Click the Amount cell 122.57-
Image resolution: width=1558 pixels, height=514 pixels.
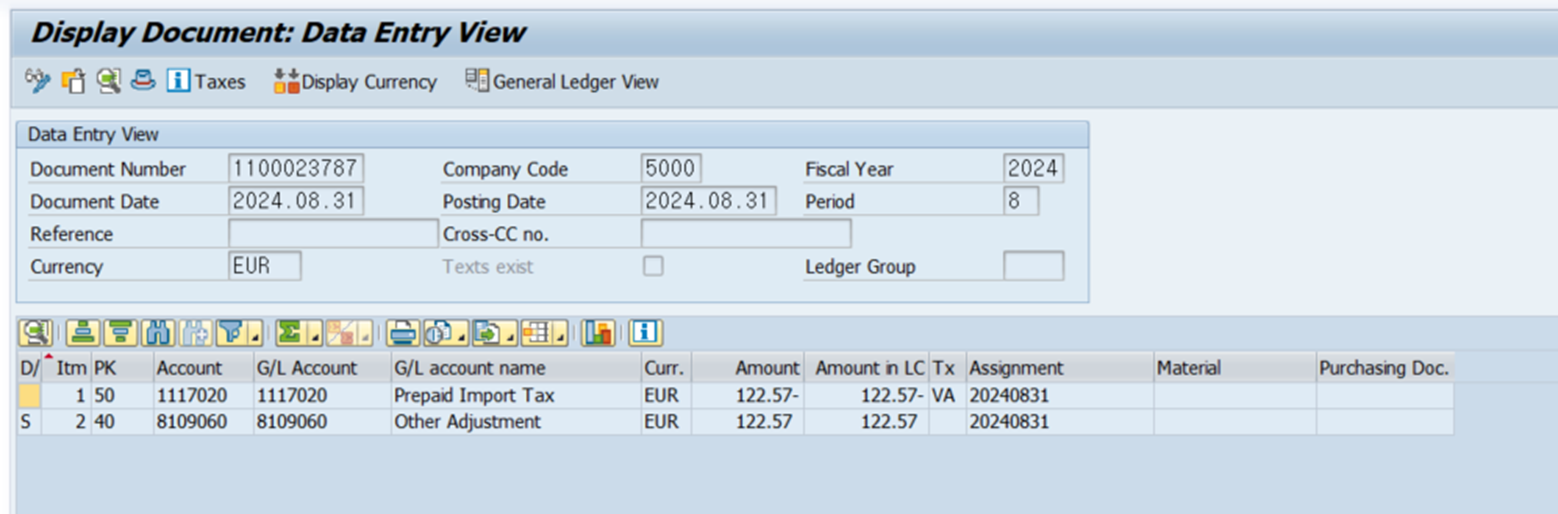click(x=748, y=395)
